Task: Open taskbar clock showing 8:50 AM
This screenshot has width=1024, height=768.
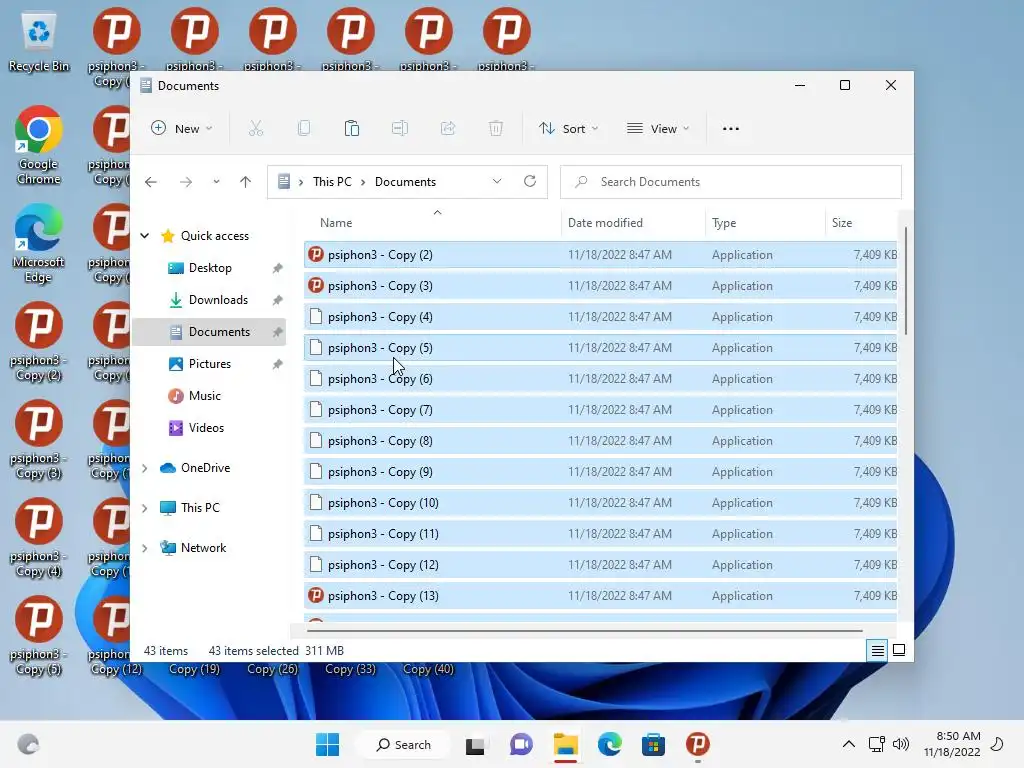Action: (952, 744)
